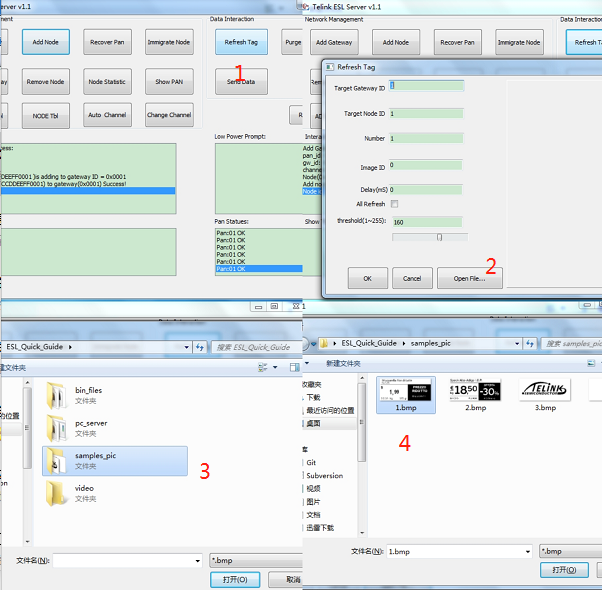Click the threshold(1~255) value field
602x590 pixels.
427,222
